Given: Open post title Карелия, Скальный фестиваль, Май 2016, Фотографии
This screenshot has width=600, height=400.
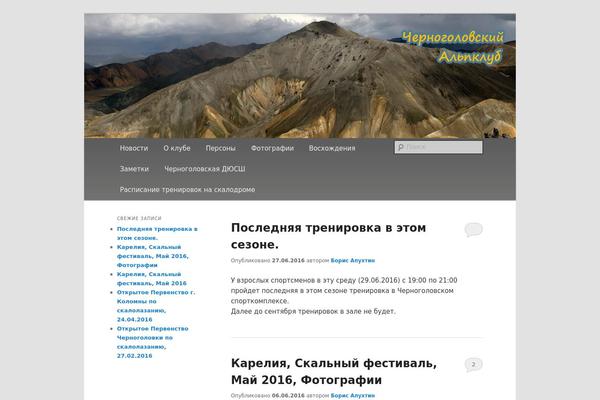Looking at the screenshot, I should tap(334, 371).
